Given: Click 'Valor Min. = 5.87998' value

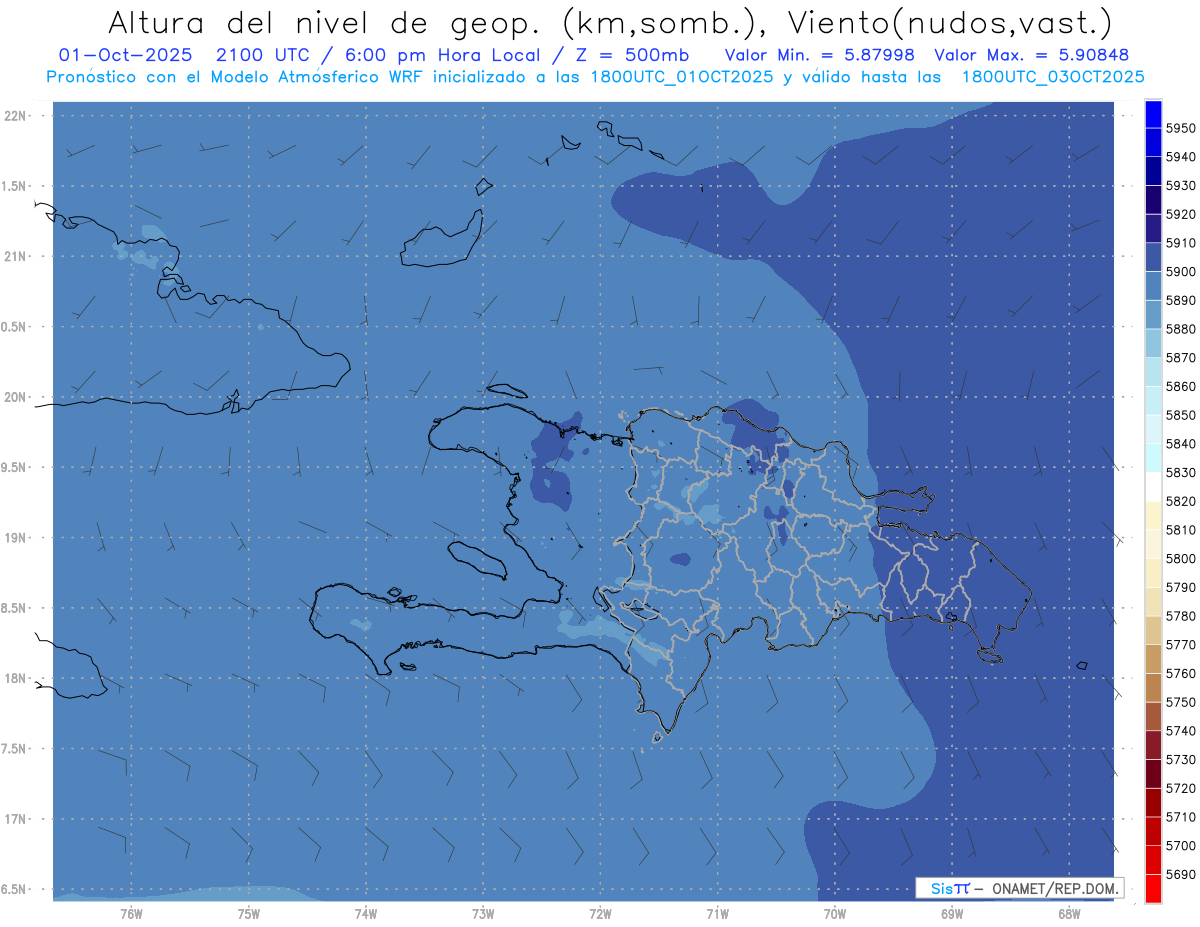Looking at the screenshot, I should [820, 55].
